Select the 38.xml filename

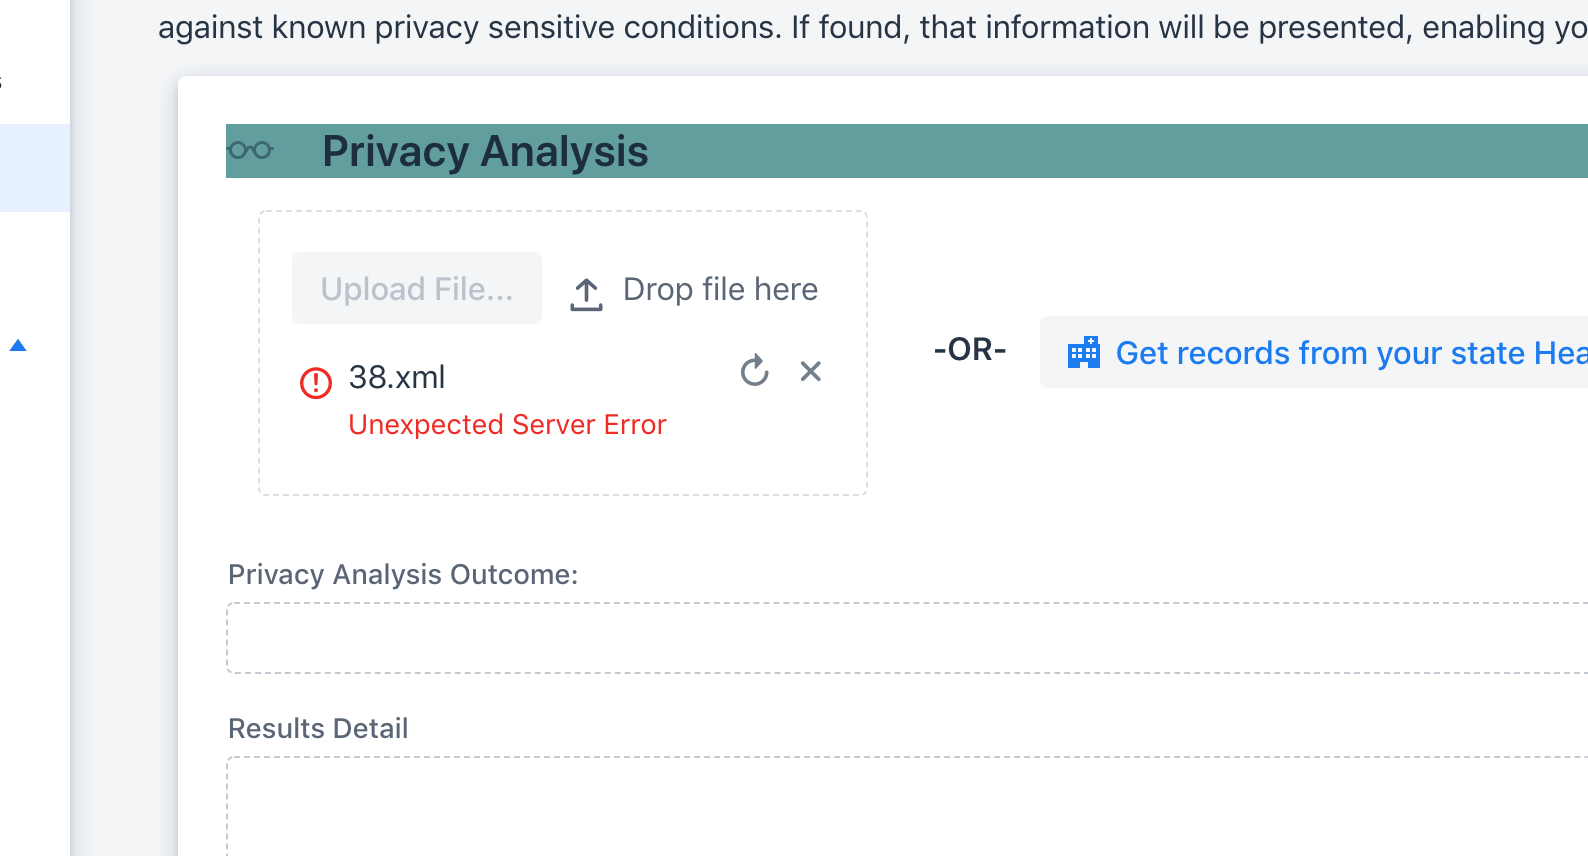point(396,377)
